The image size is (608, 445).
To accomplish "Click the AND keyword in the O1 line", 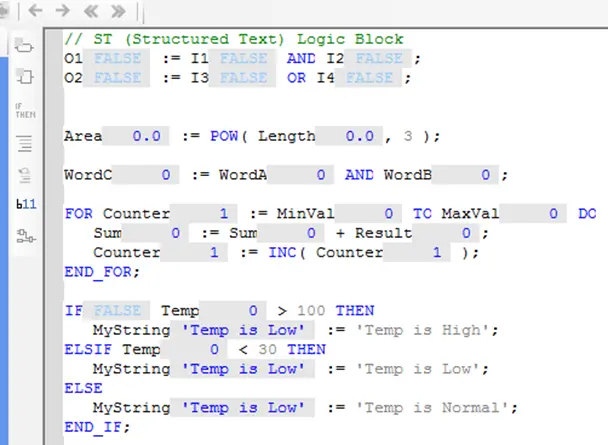I will tap(301, 59).
